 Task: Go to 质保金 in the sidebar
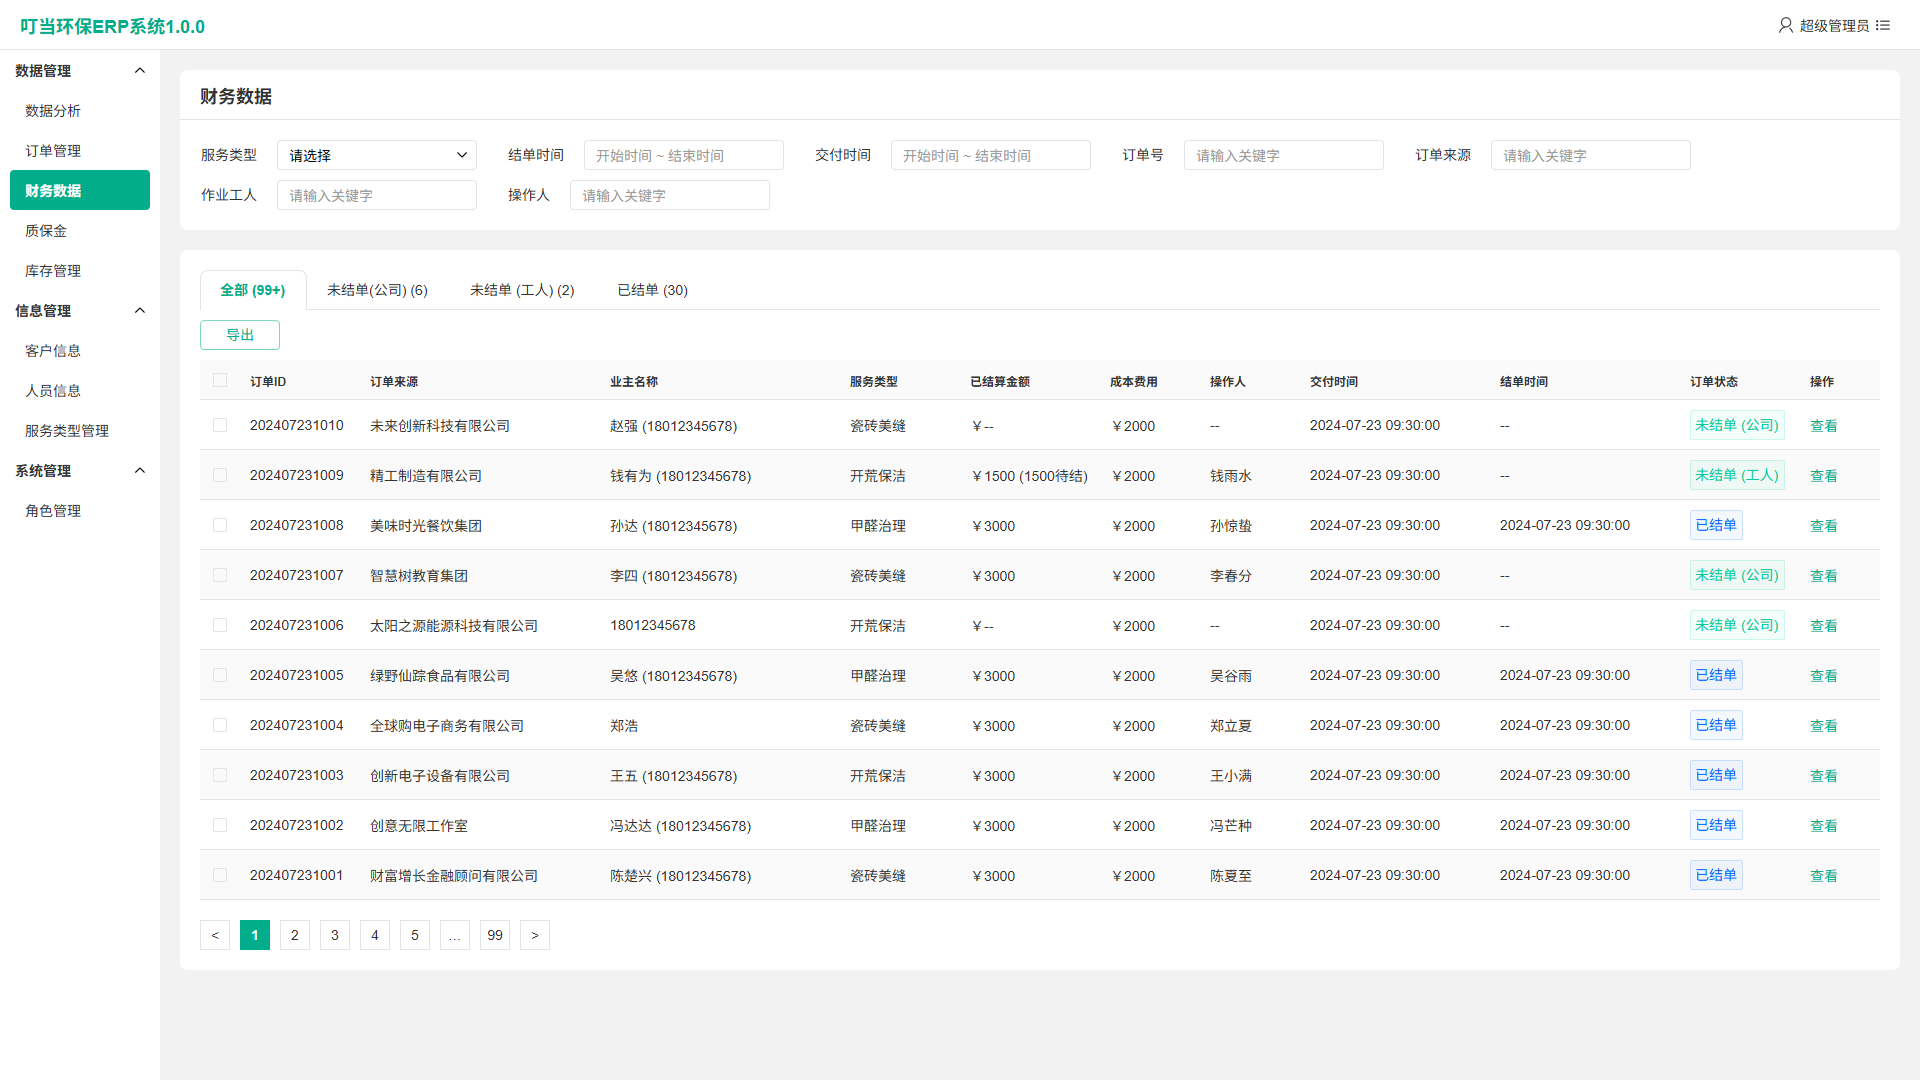80,230
